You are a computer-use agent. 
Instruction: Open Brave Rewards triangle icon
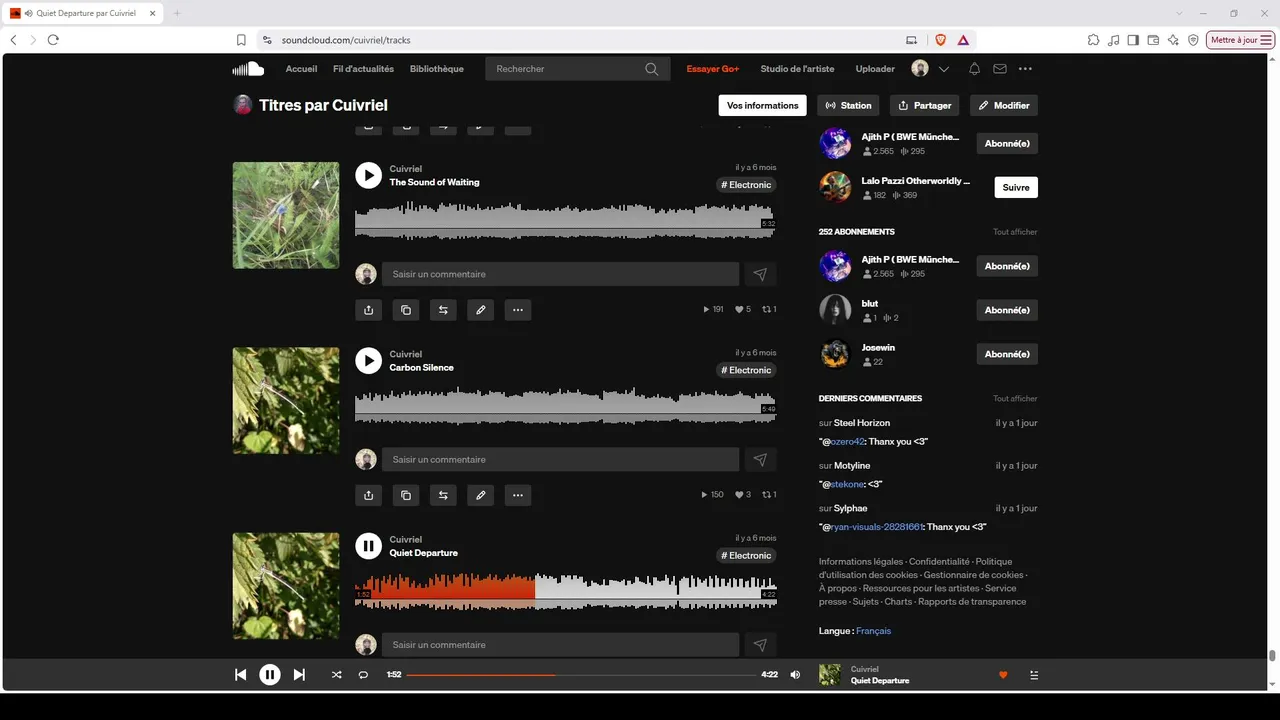pos(963,40)
